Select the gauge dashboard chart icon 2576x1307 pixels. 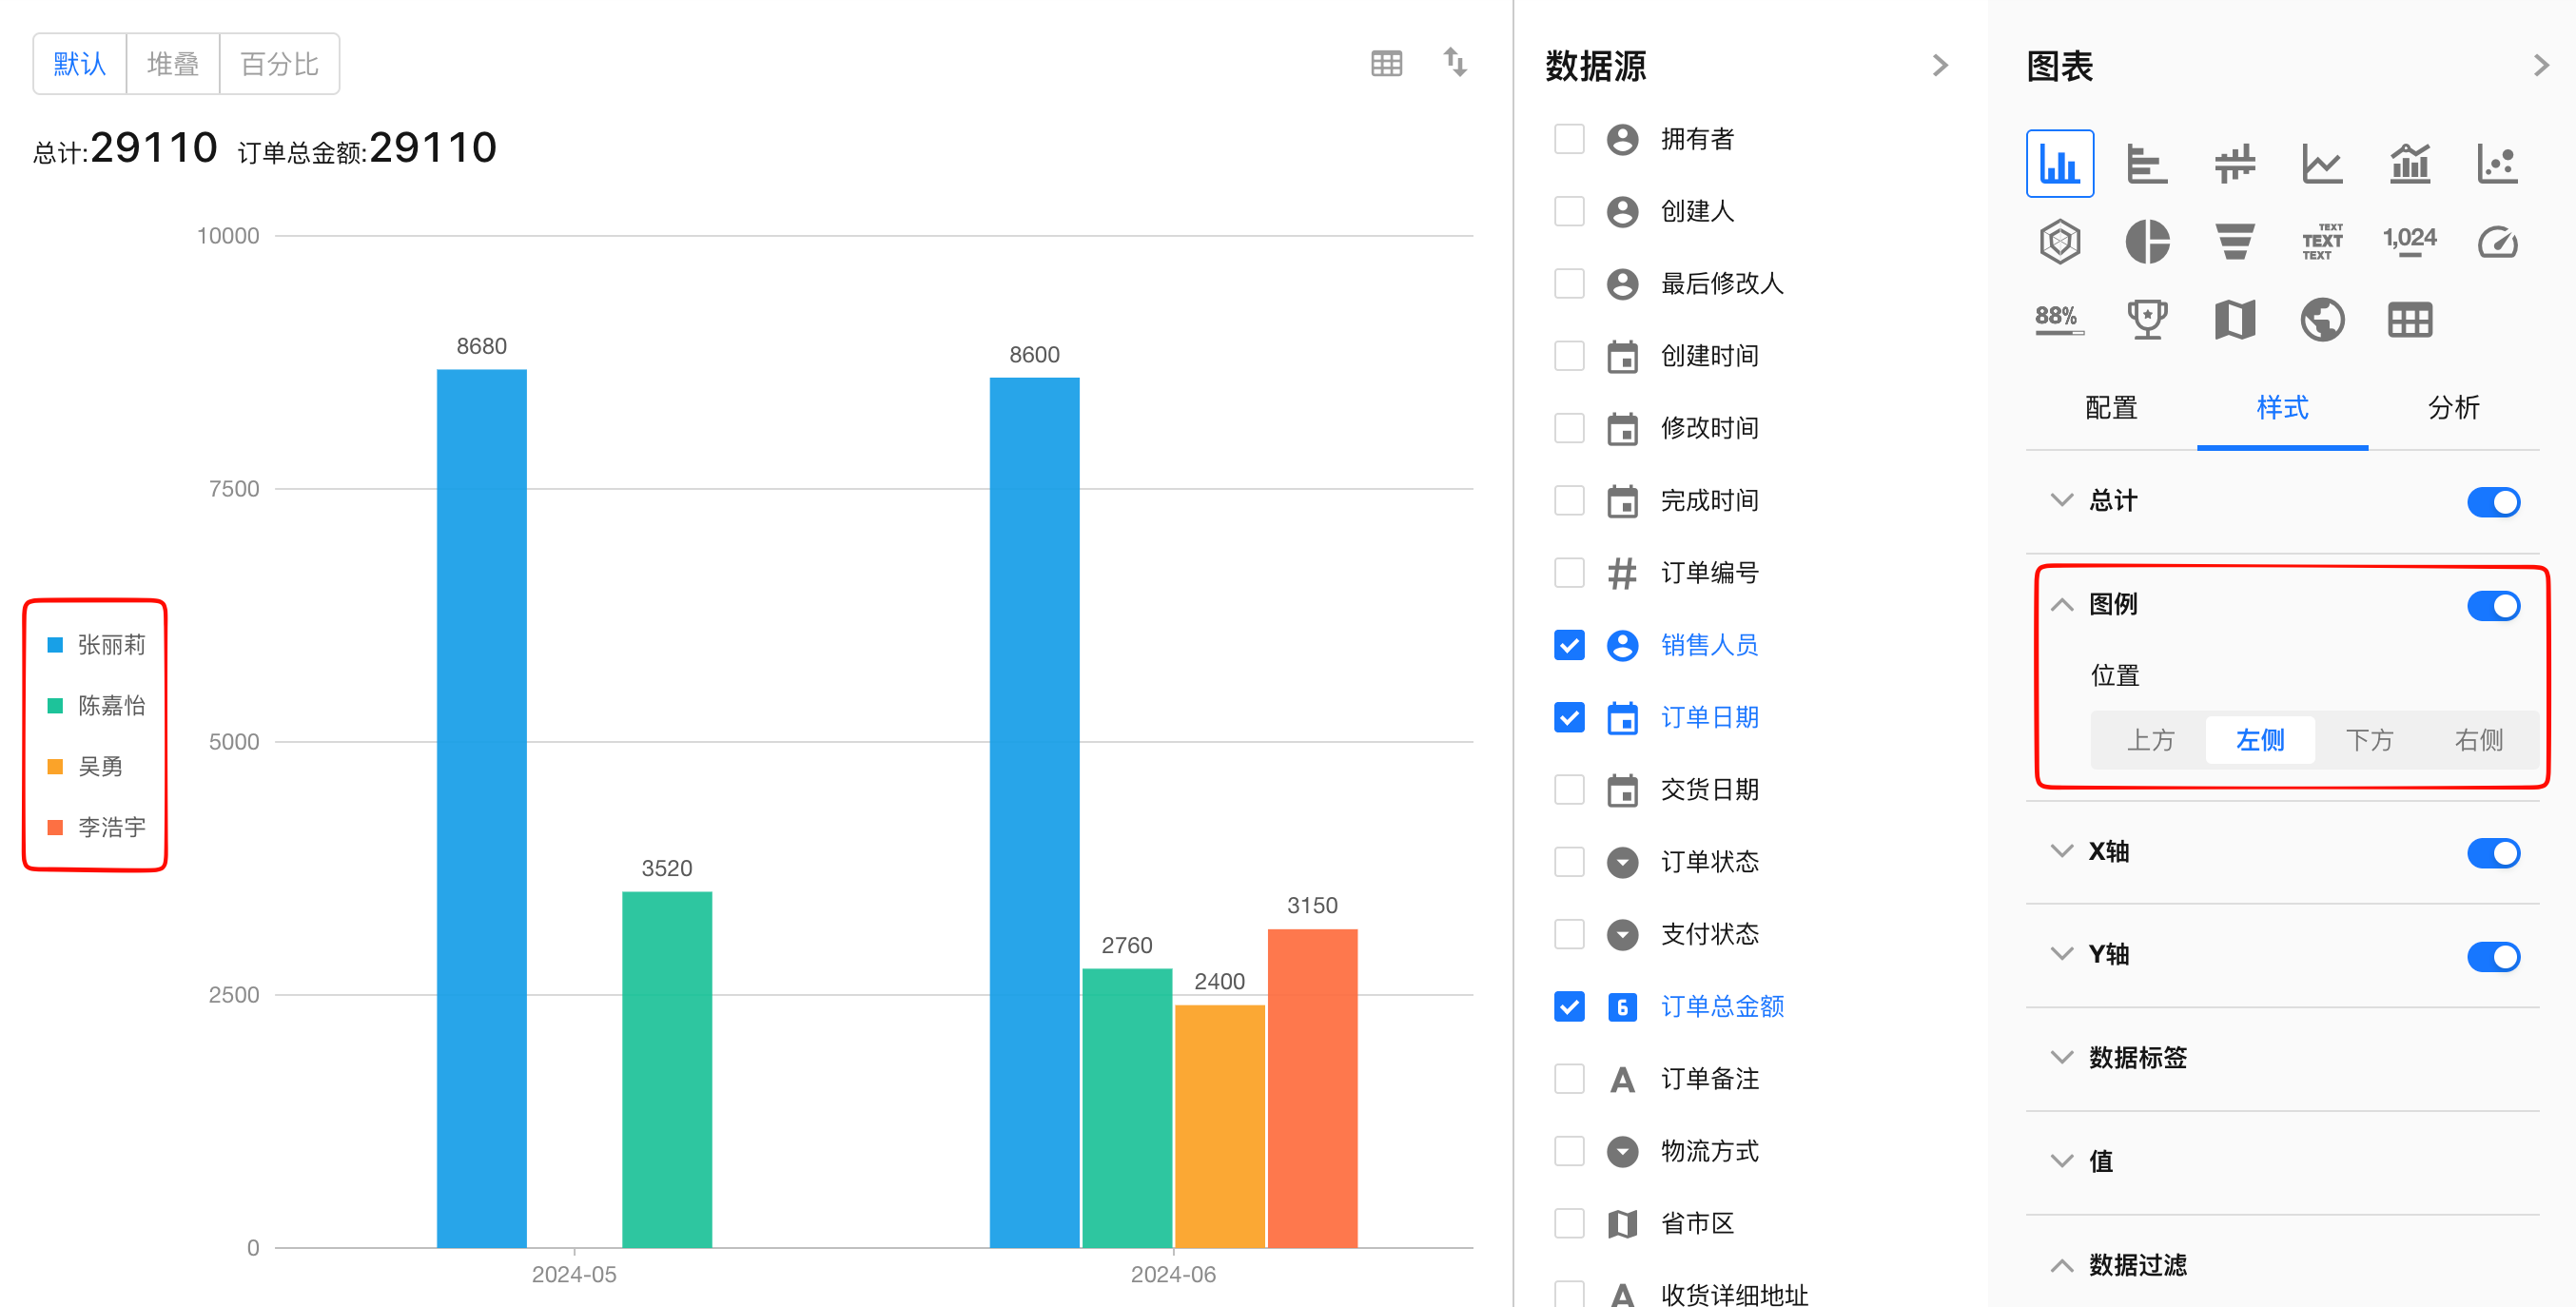[x=2496, y=242]
